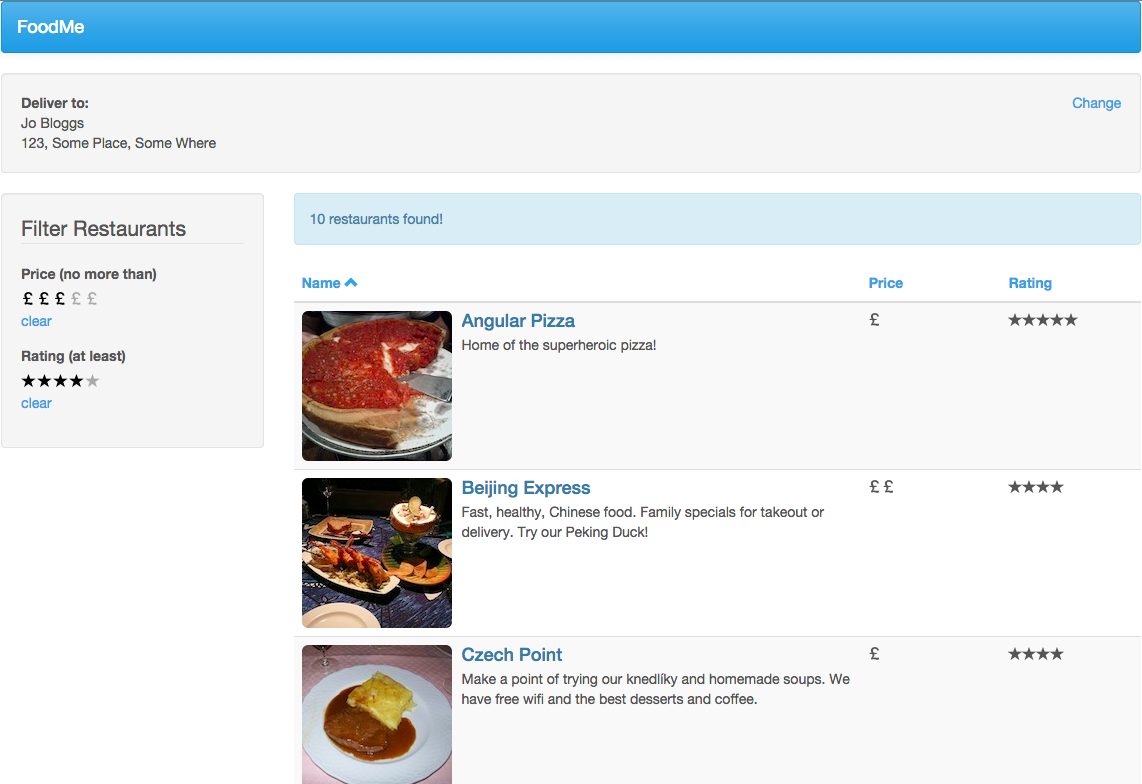Set minimum rating to one star
Image resolution: width=1142 pixels, height=784 pixels.
click(28, 380)
